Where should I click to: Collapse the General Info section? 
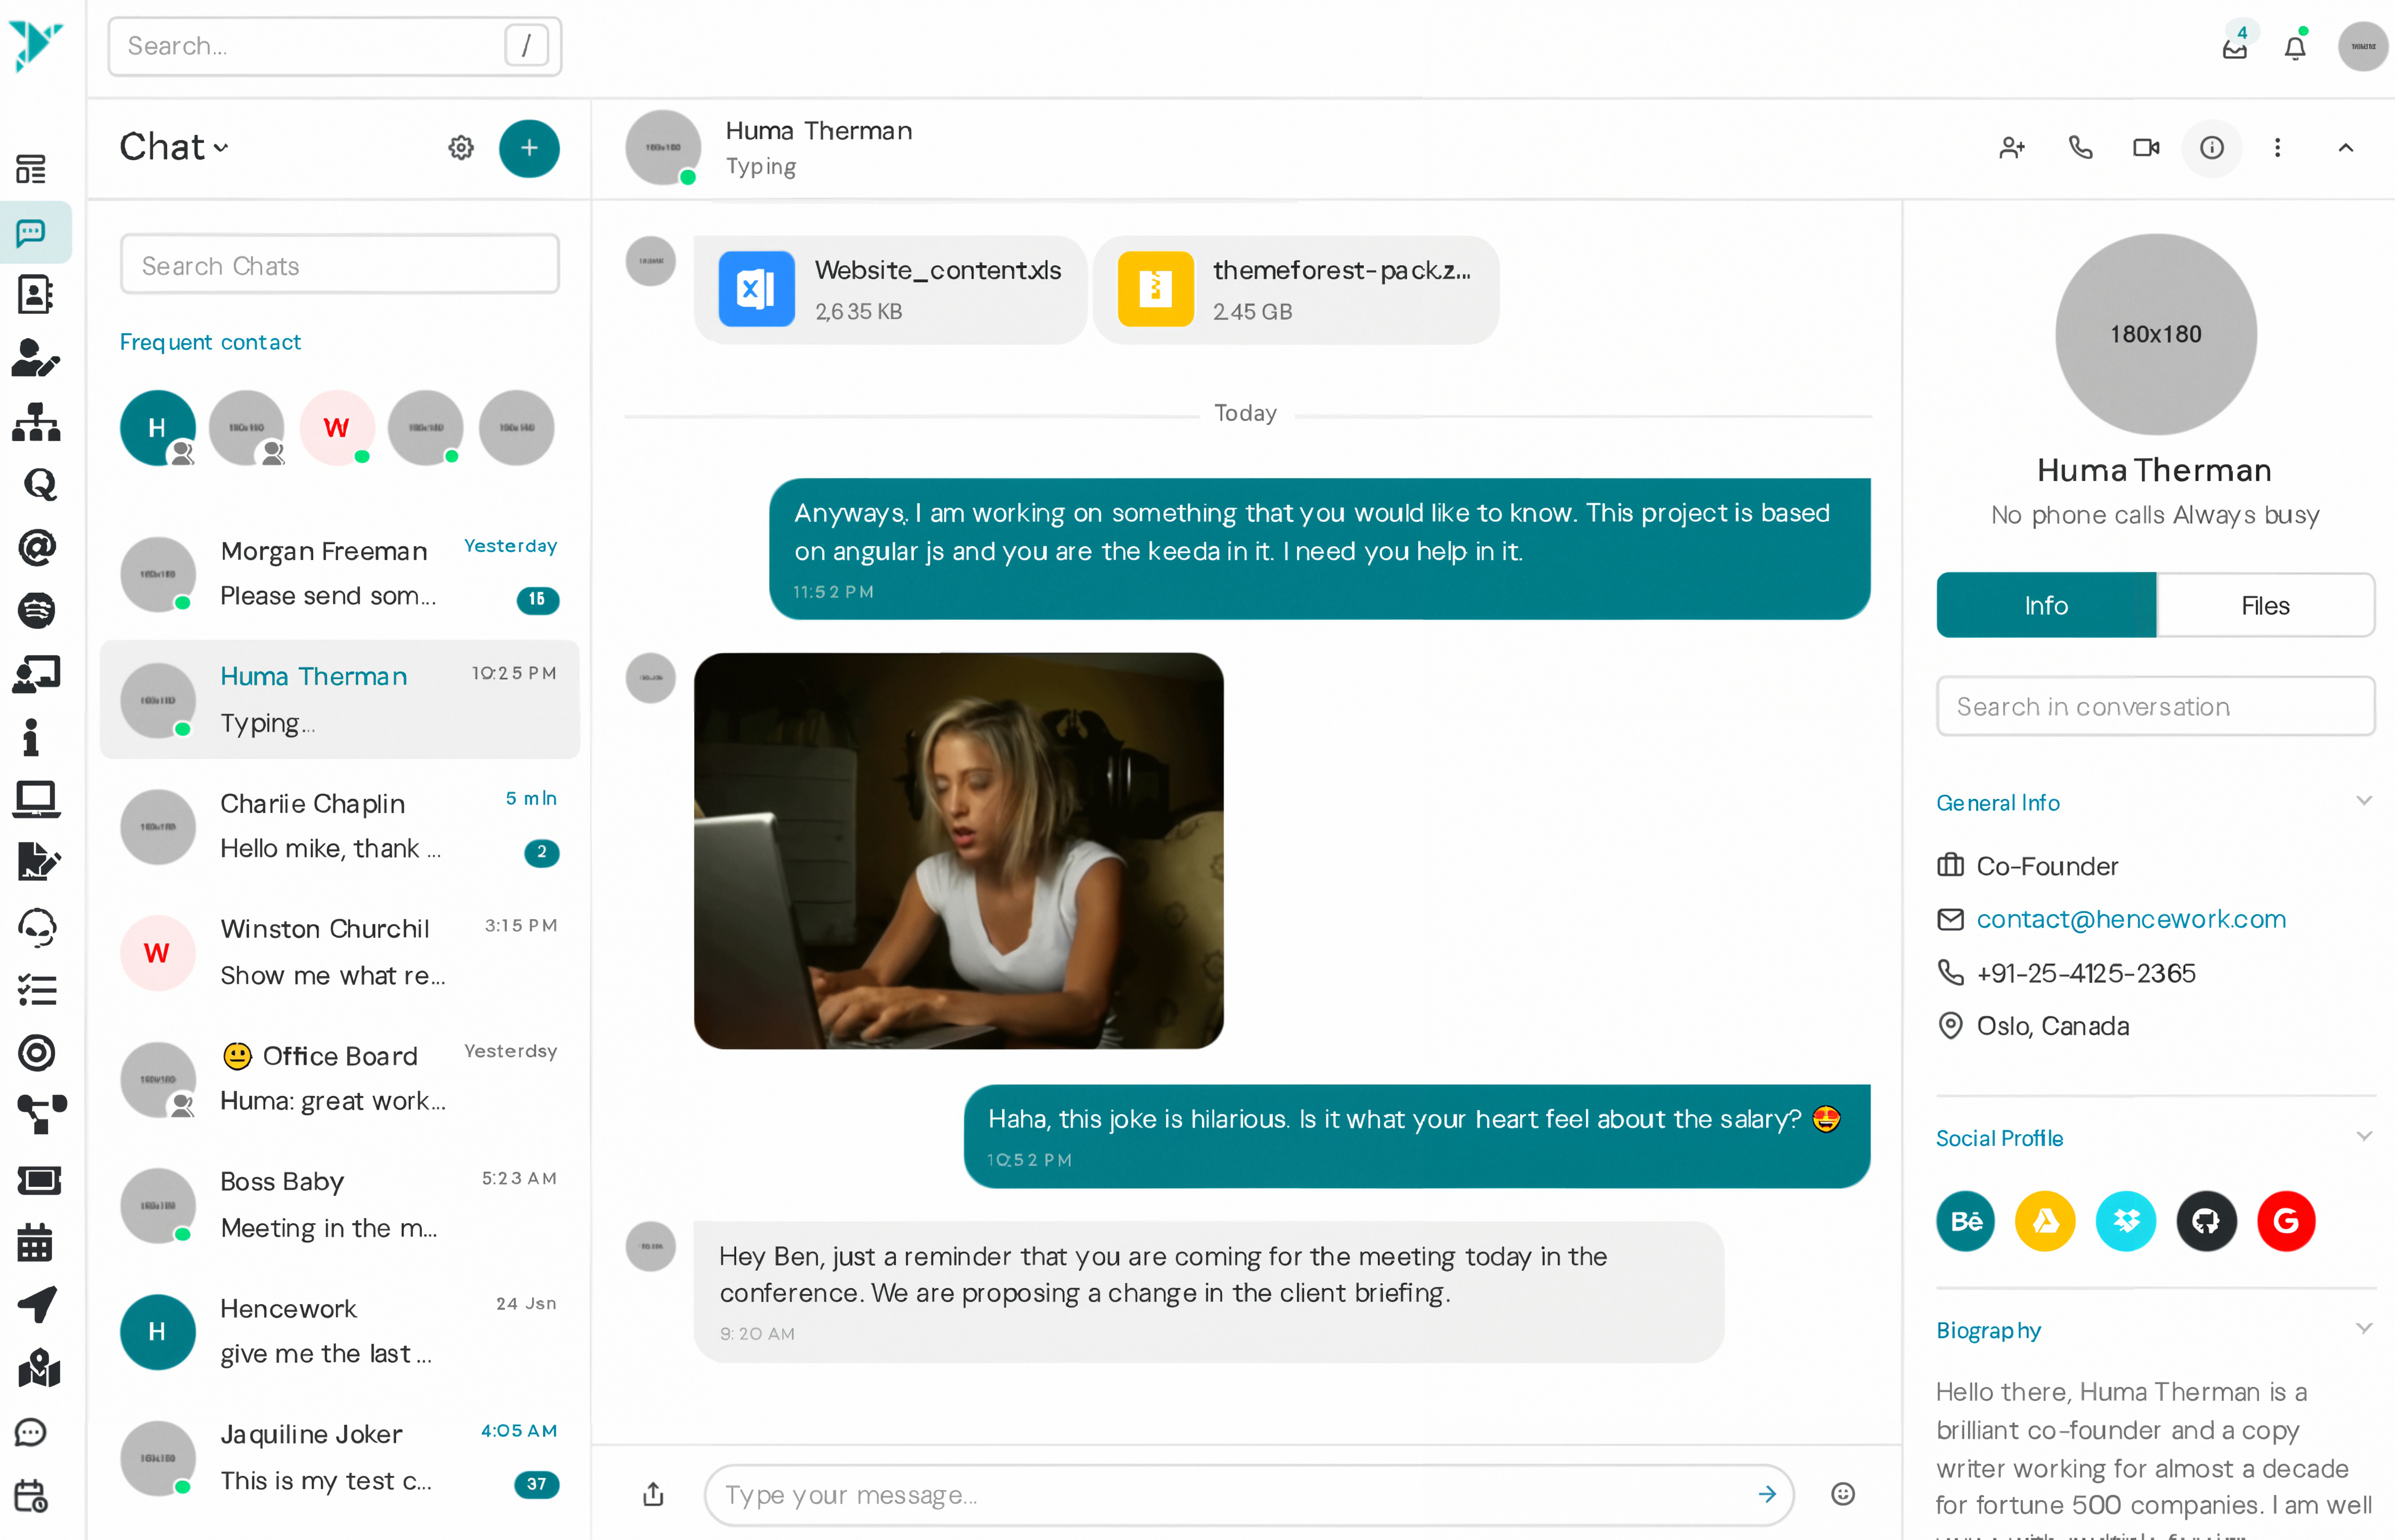click(2363, 801)
